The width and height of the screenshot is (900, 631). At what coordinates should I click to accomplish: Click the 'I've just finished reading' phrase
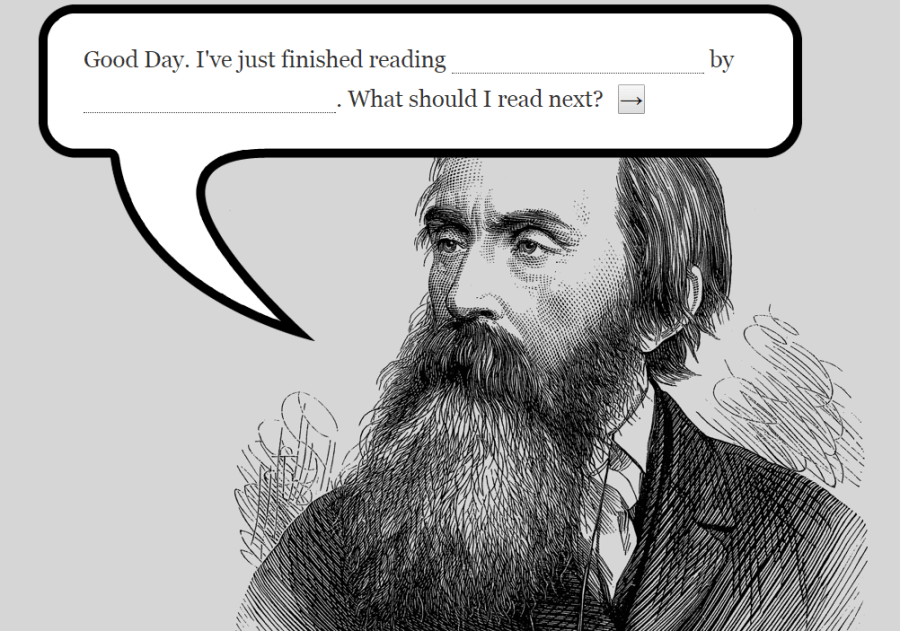(x=321, y=60)
